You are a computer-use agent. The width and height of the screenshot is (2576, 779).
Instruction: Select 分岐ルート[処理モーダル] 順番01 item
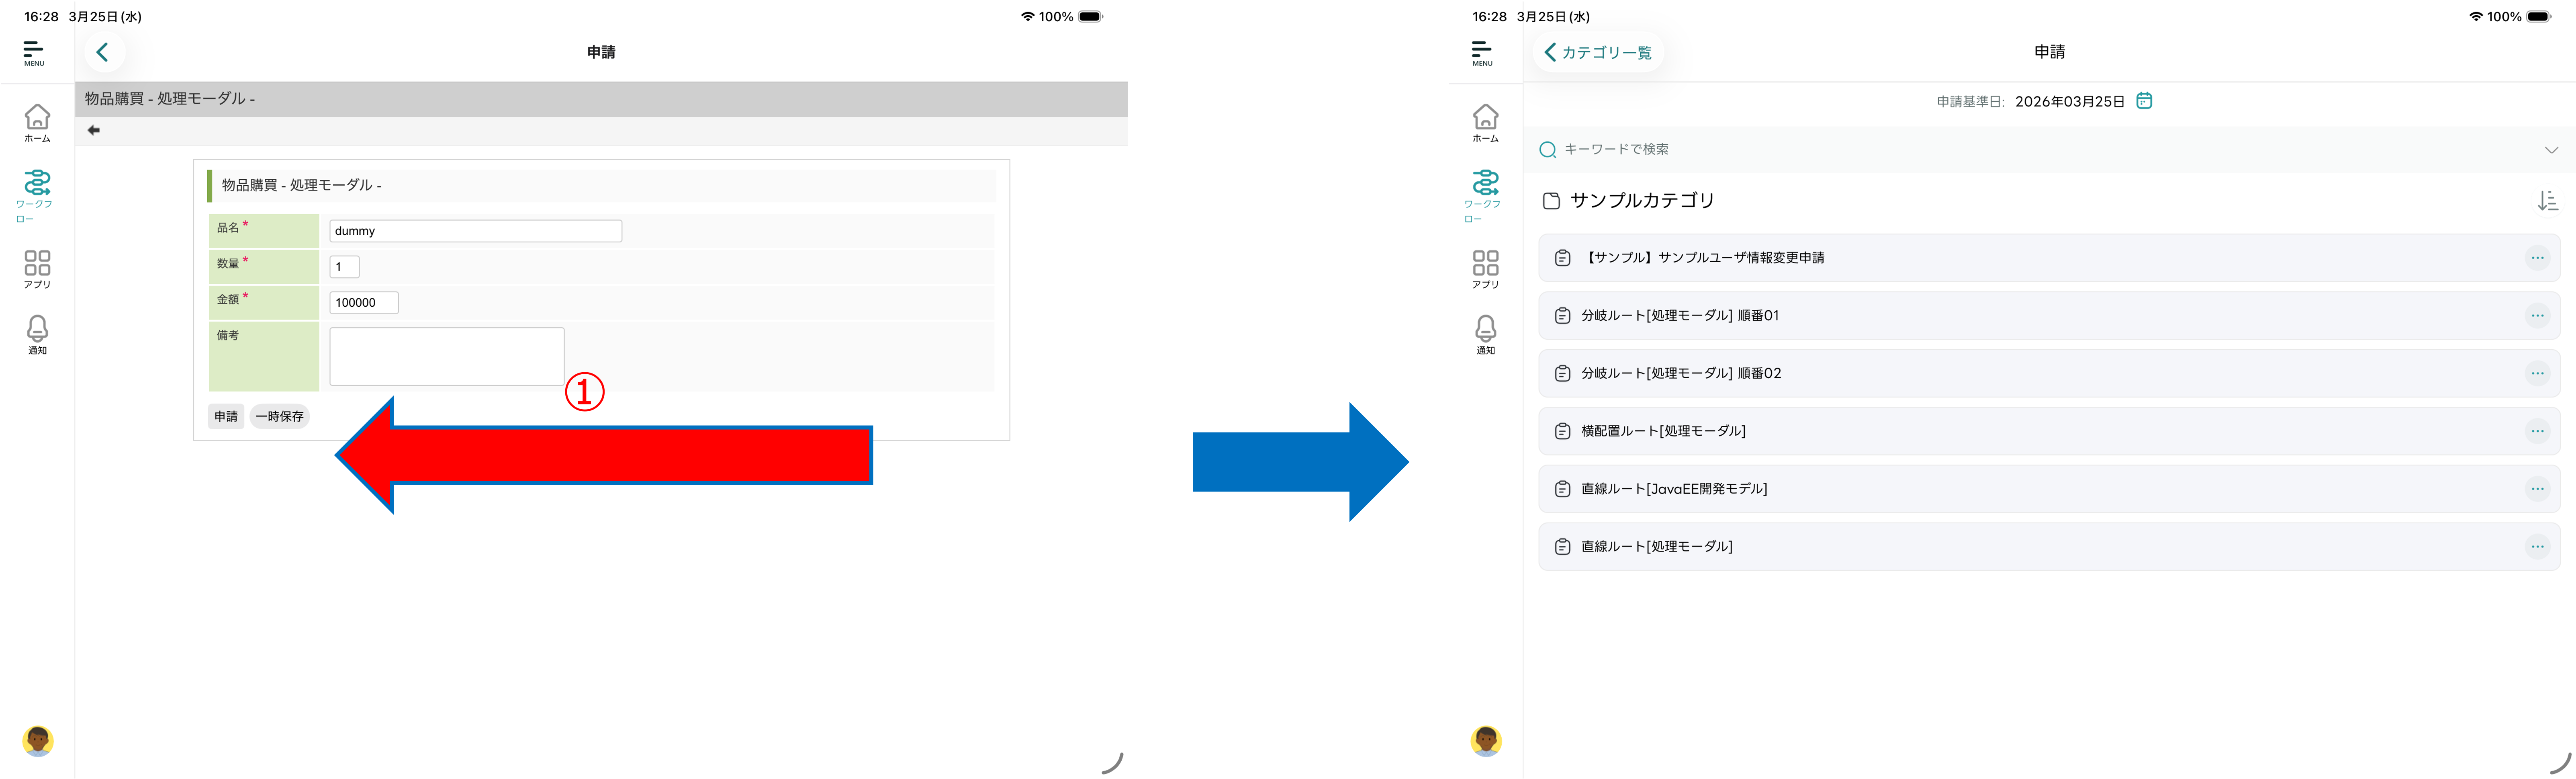tap(1680, 316)
